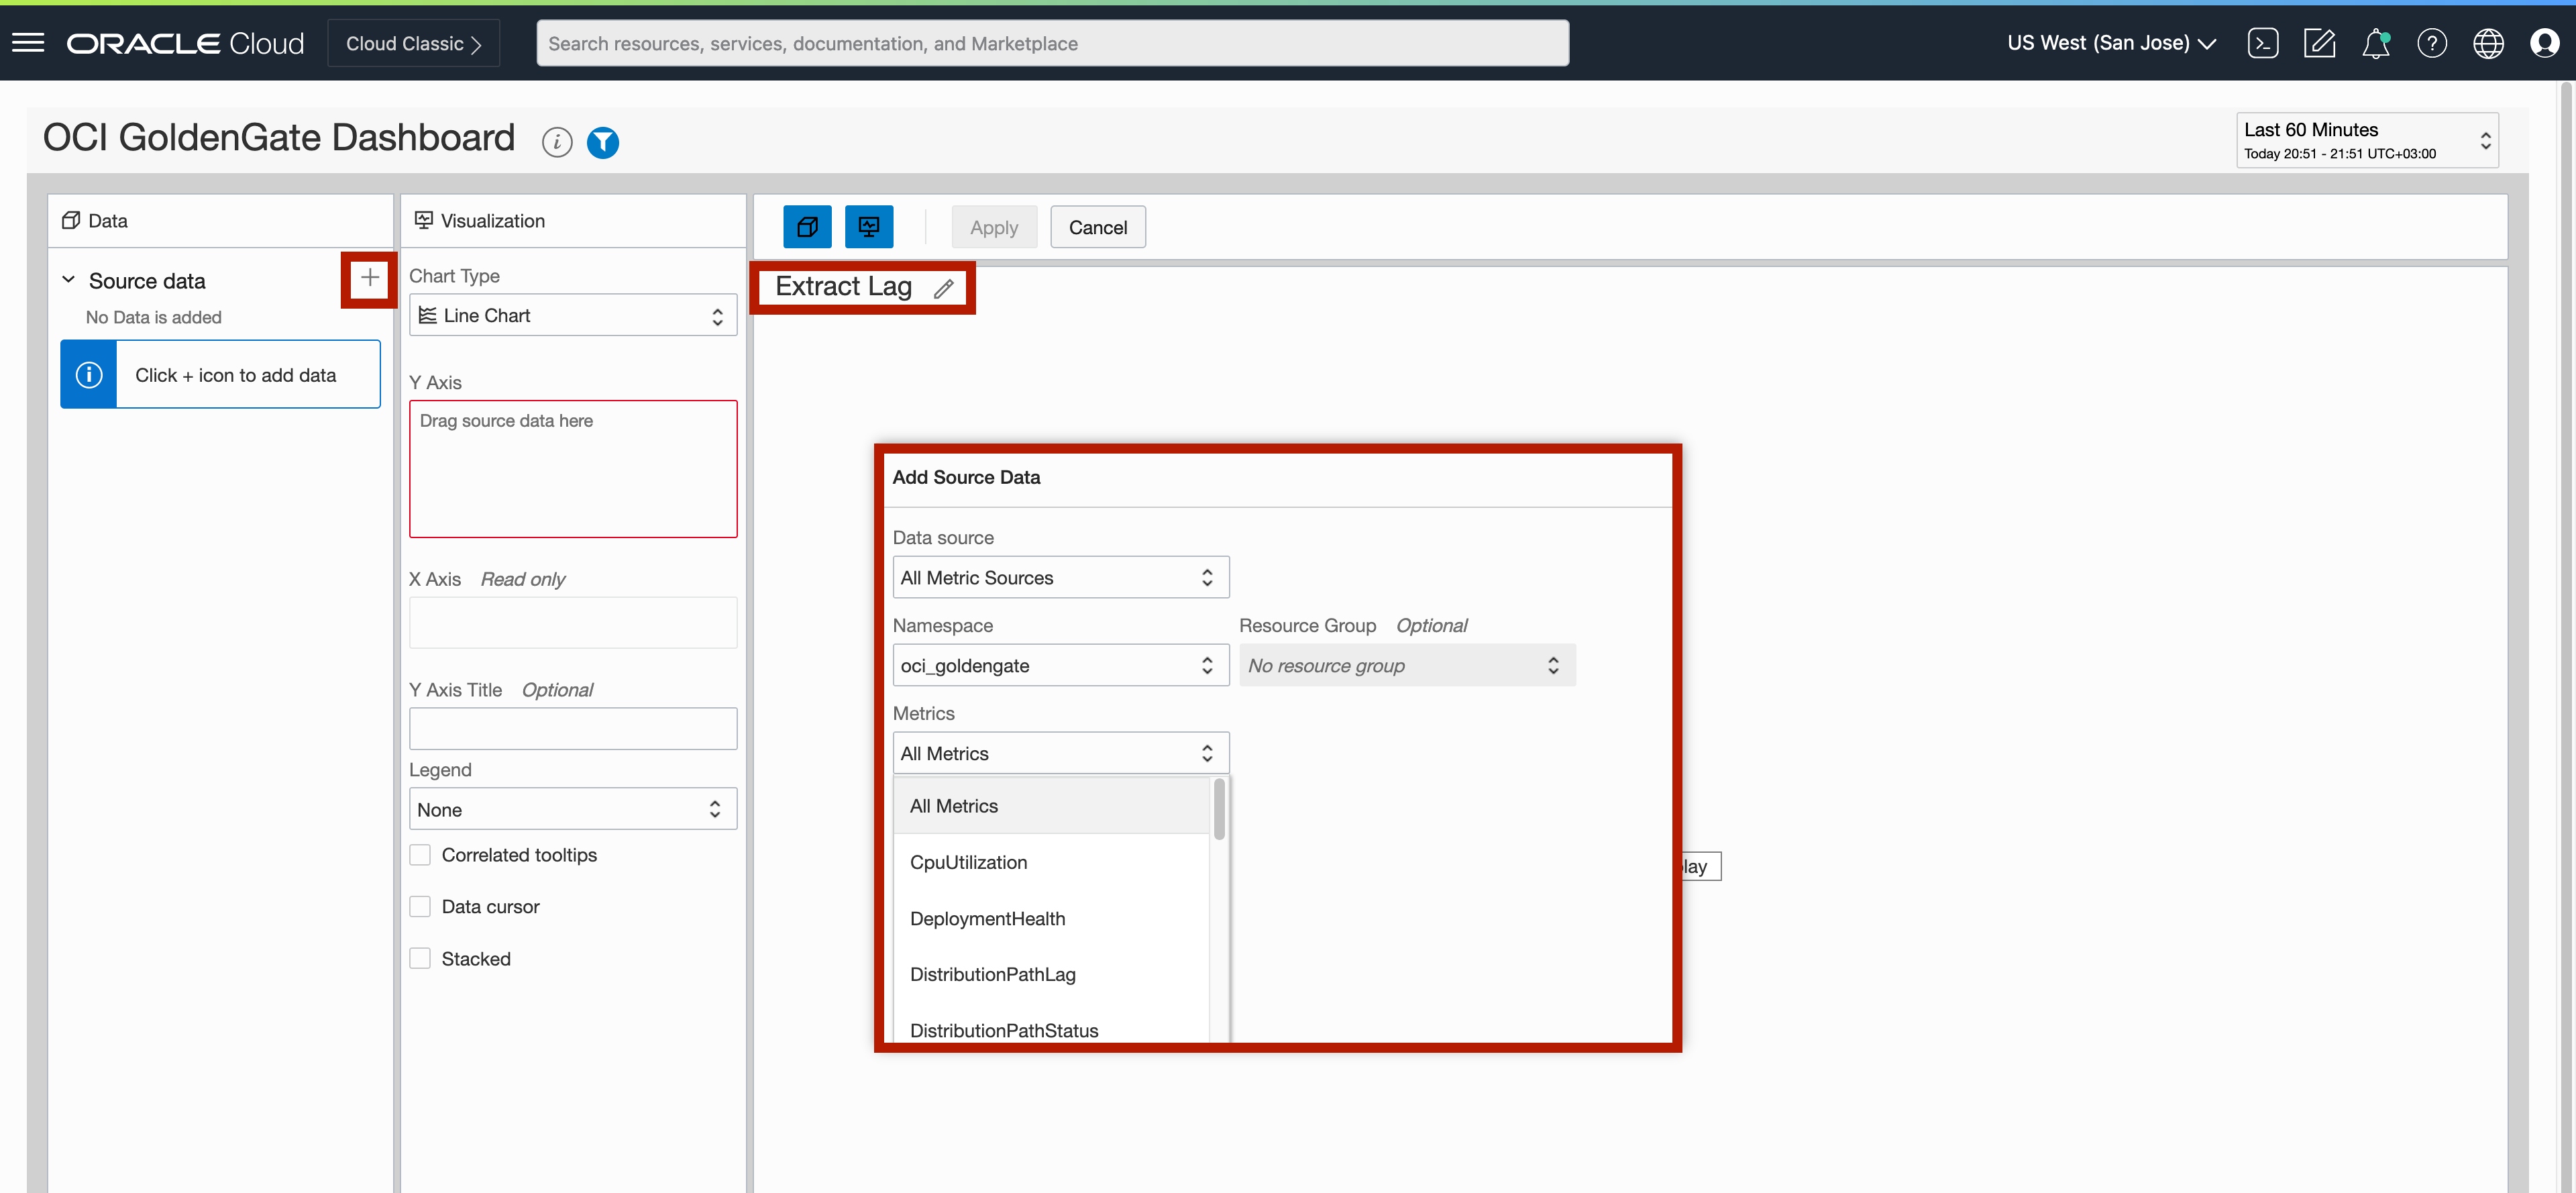The height and width of the screenshot is (1193, 2576).
Task: Edit the Extract Lag title pencil icon
Action: click(x=943, y=289)
